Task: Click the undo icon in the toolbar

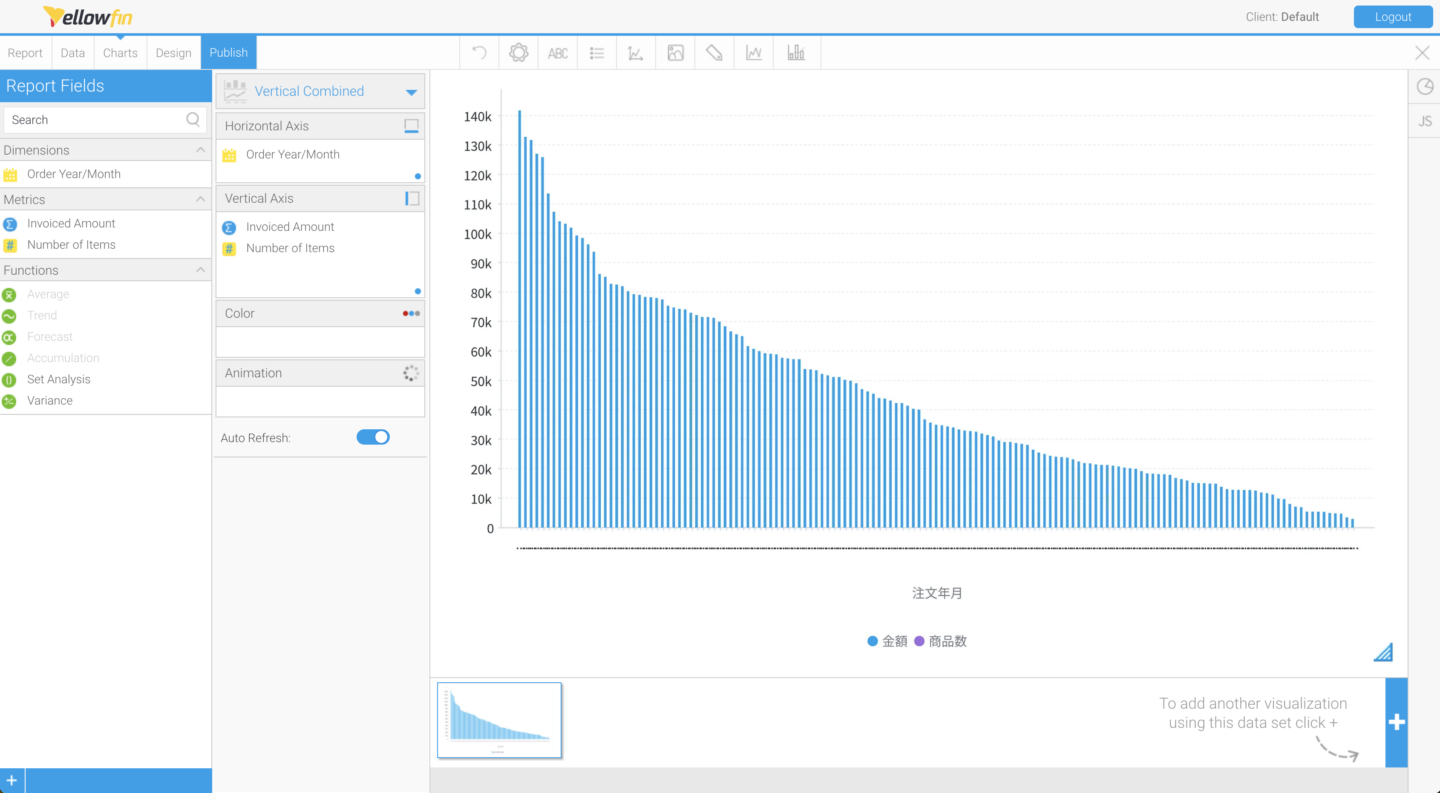Action: coord(478,52)
